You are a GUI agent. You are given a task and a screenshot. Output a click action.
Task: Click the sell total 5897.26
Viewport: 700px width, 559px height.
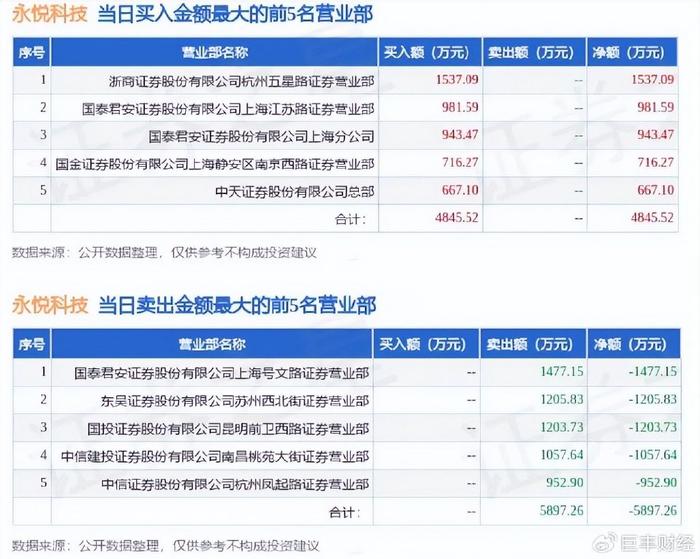tap(562, 510)
